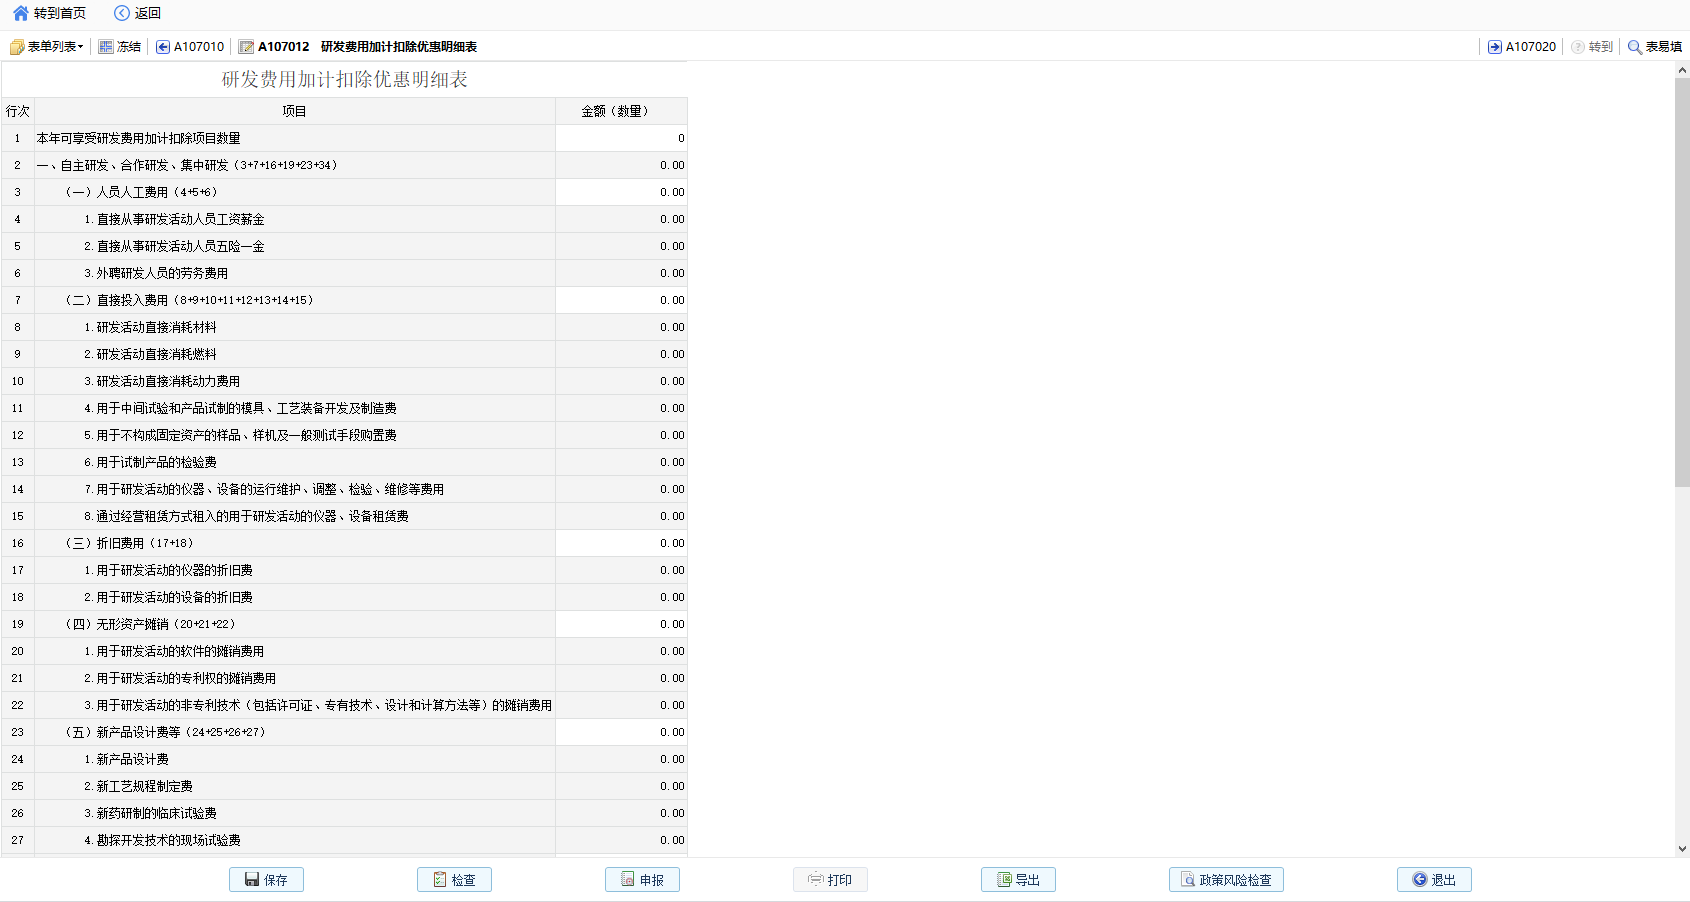Go to the home page (转到首页)
This screenshot has width=1690, height=902.
(49, 13)
